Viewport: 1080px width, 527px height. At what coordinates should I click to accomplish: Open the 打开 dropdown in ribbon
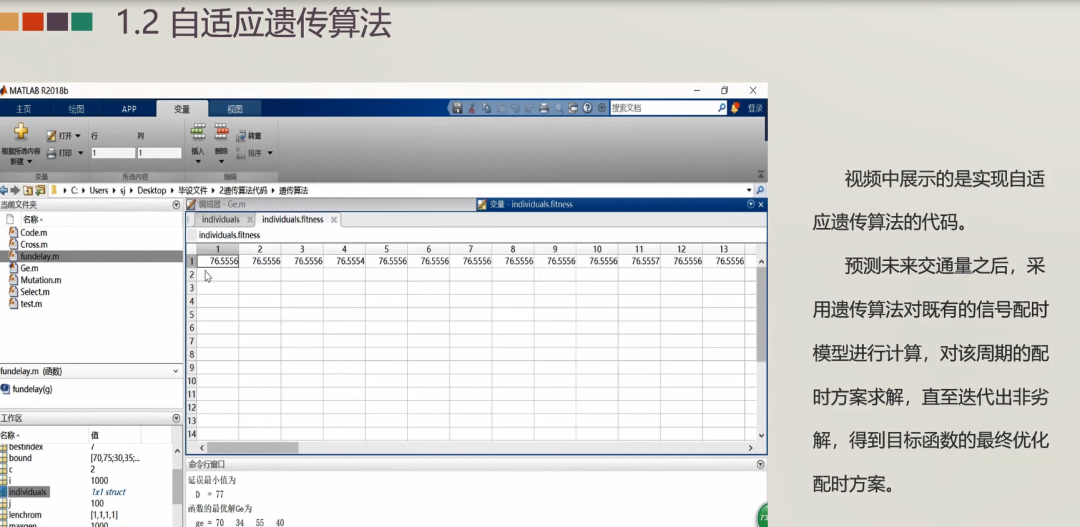[76, 136]
